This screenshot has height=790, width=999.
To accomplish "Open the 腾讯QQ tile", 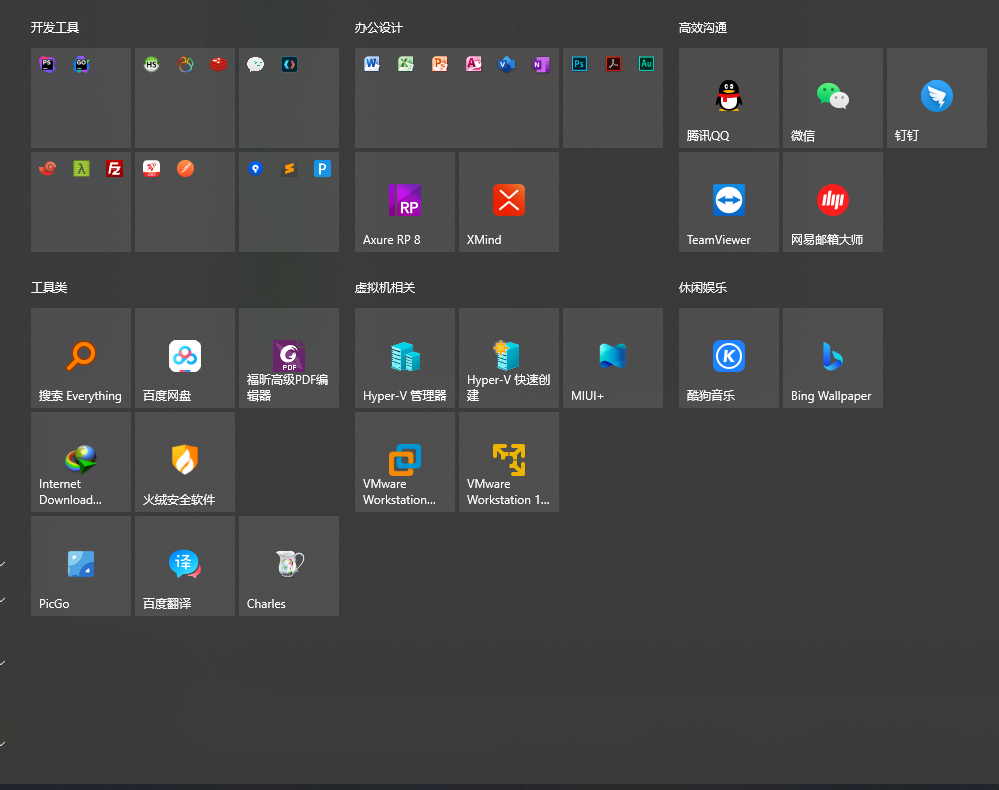I will 729,98.
